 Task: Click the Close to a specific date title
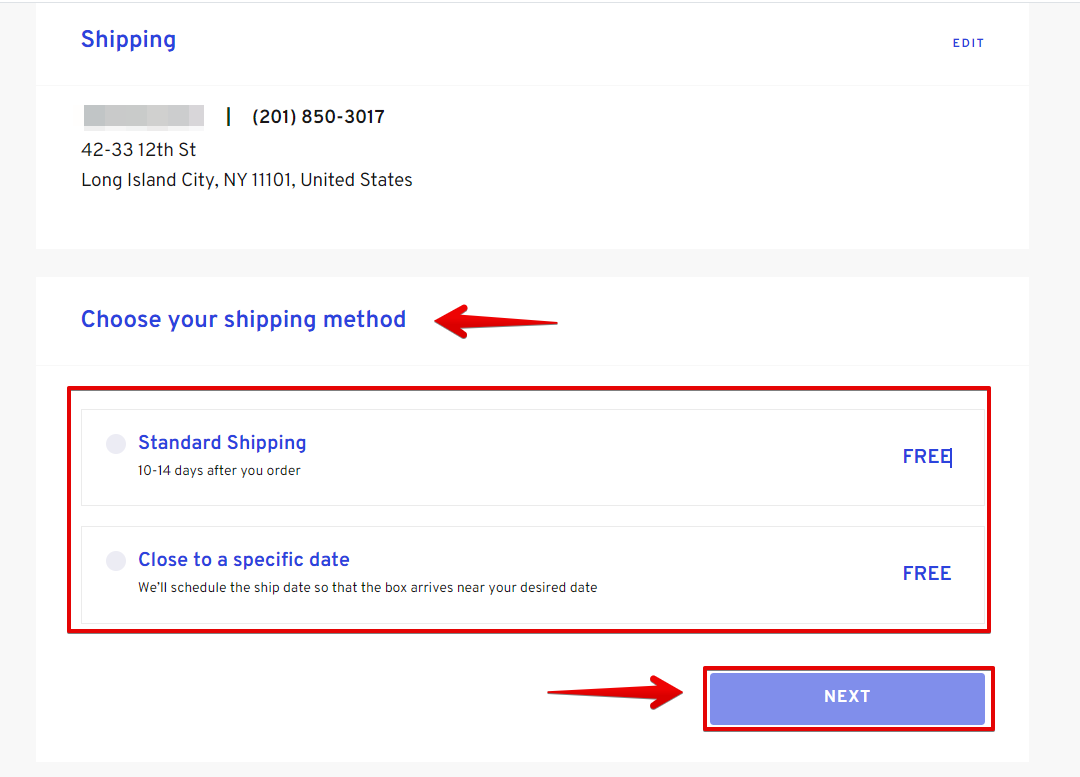(x=243, y=560)
